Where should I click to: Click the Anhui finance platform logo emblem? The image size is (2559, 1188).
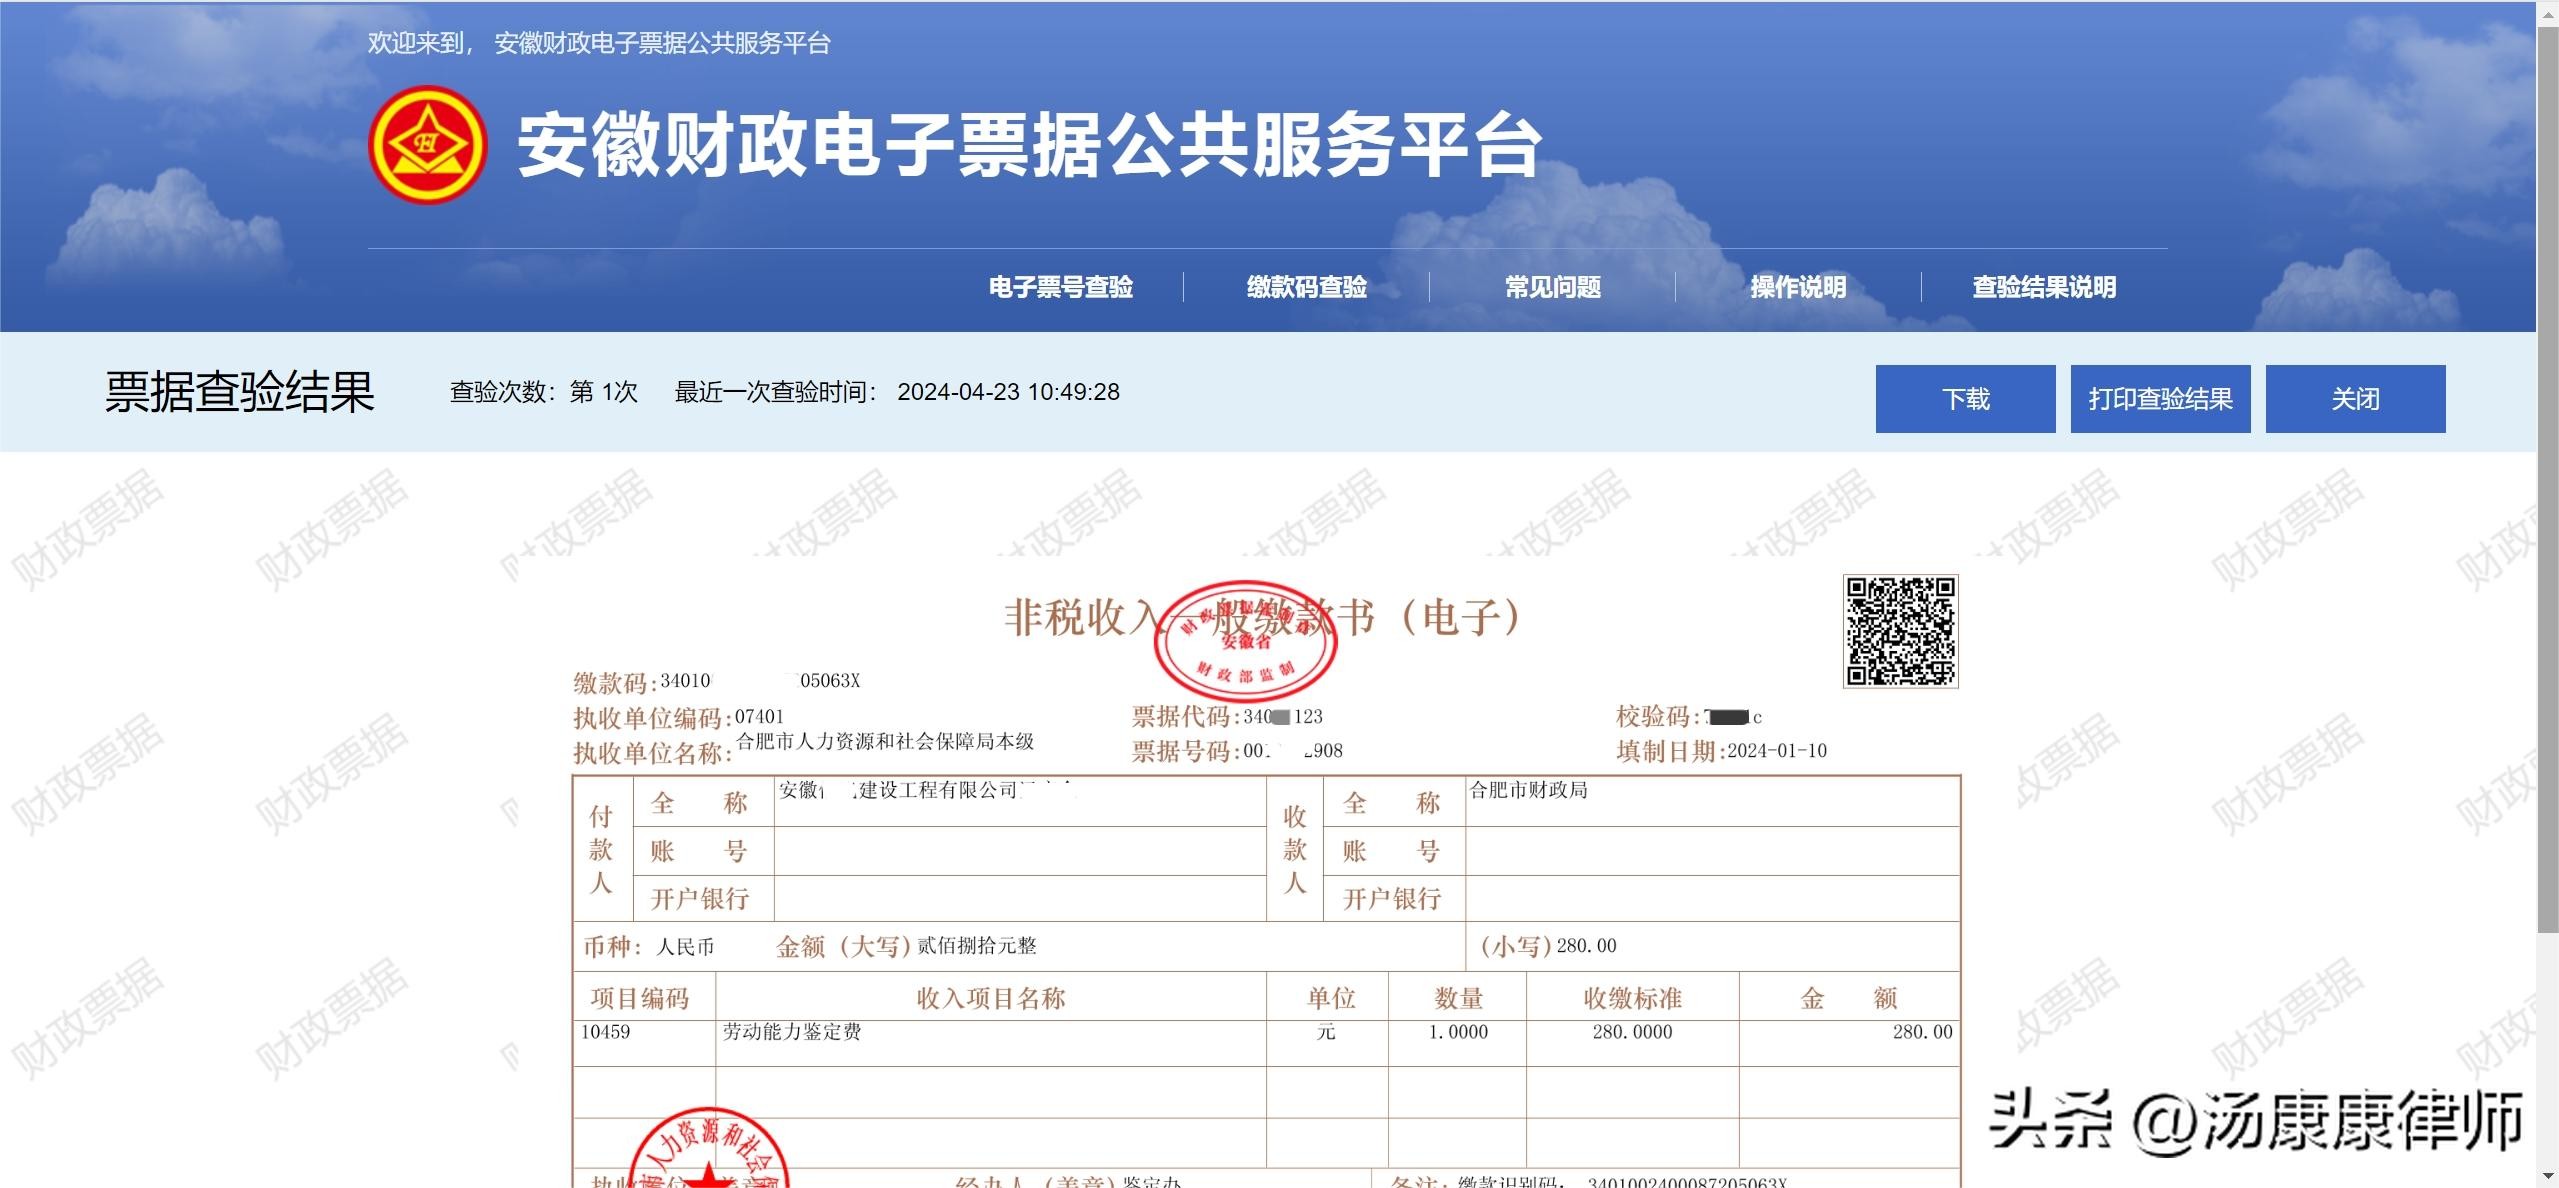coord(428,144)
